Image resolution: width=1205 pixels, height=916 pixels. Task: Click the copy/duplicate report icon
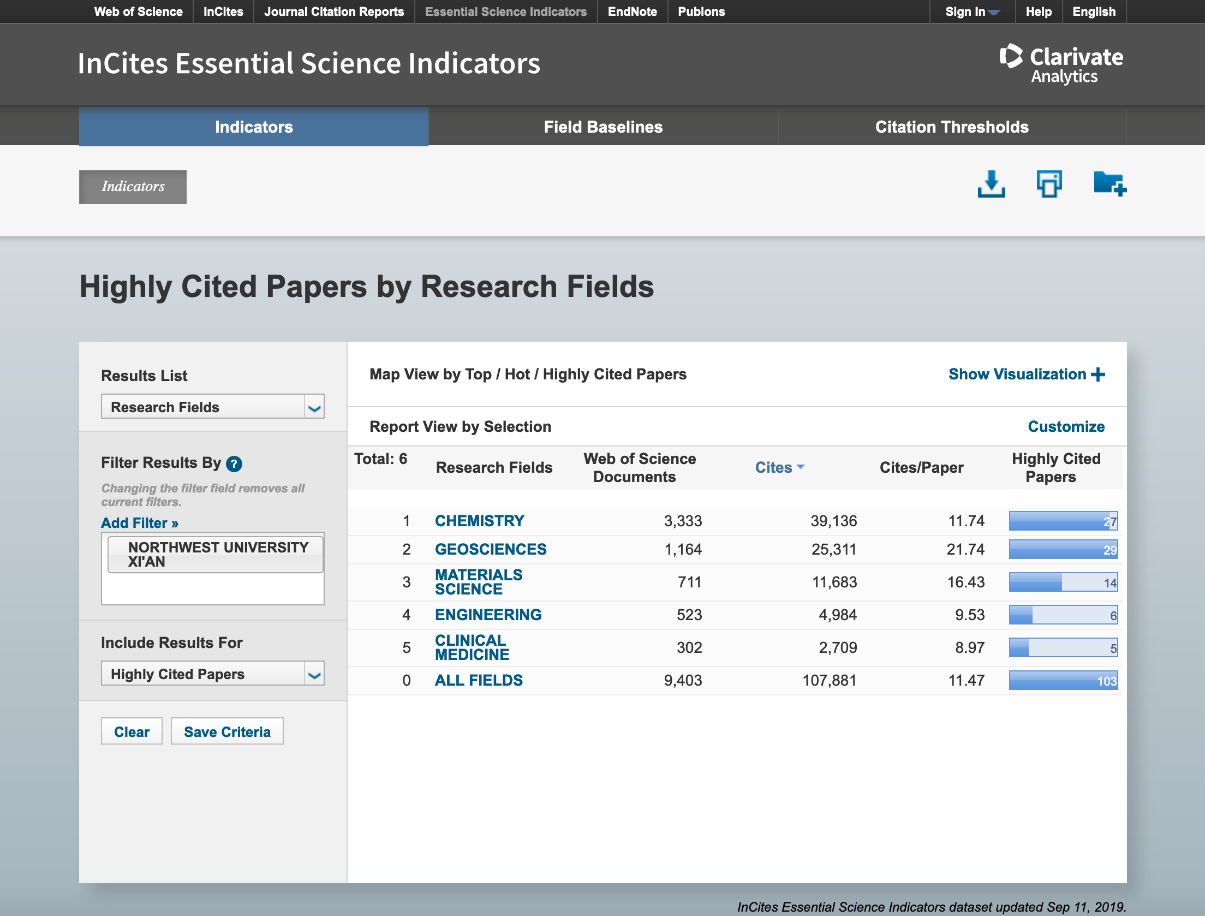(1049, 184)
